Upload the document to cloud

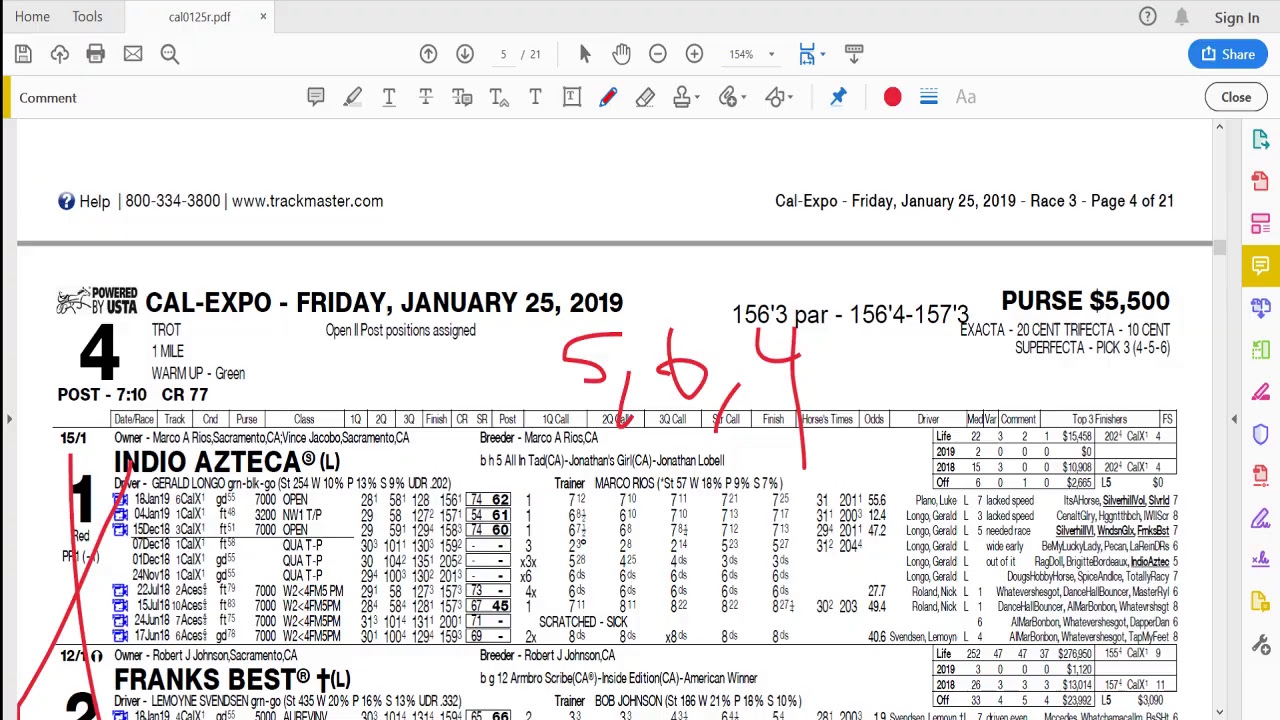click(60, 54)
